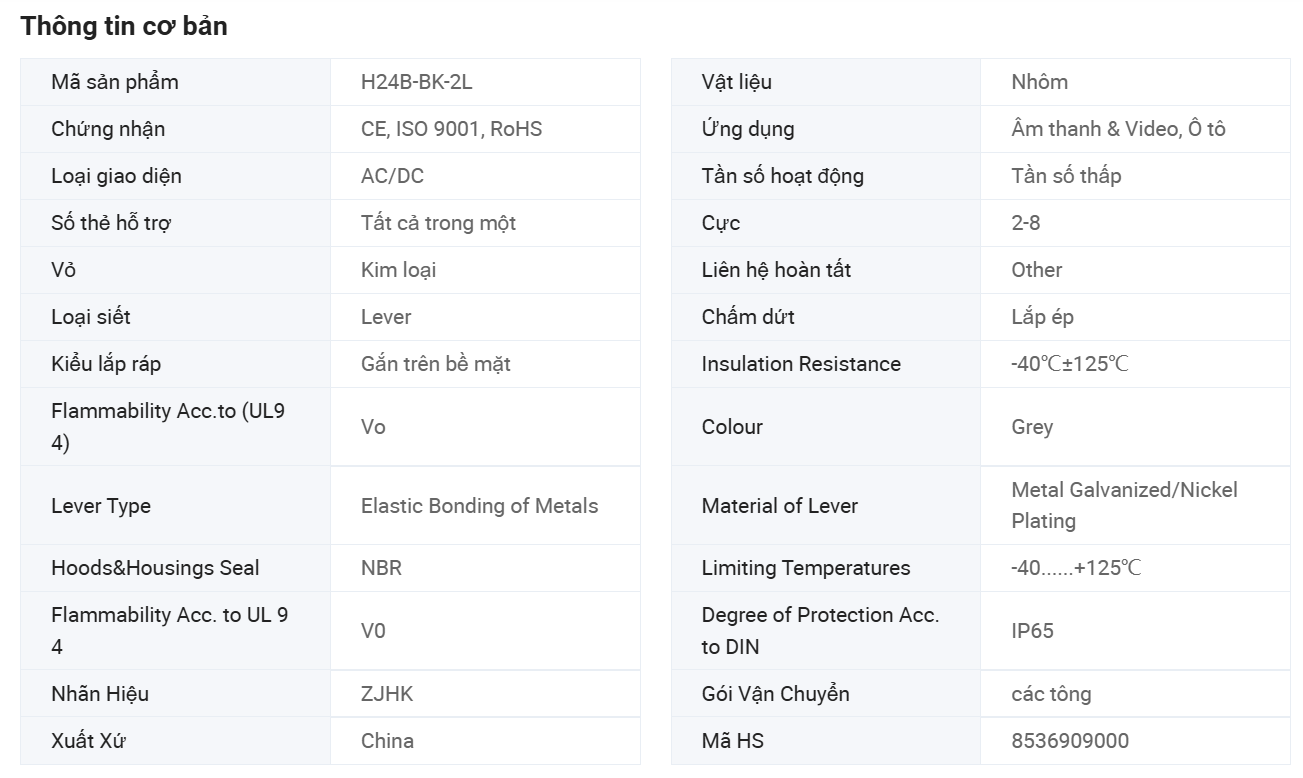Click the product code value H24B-BK-2L
This screenshot has height=778, width=1303.
(x=416, y=82)
